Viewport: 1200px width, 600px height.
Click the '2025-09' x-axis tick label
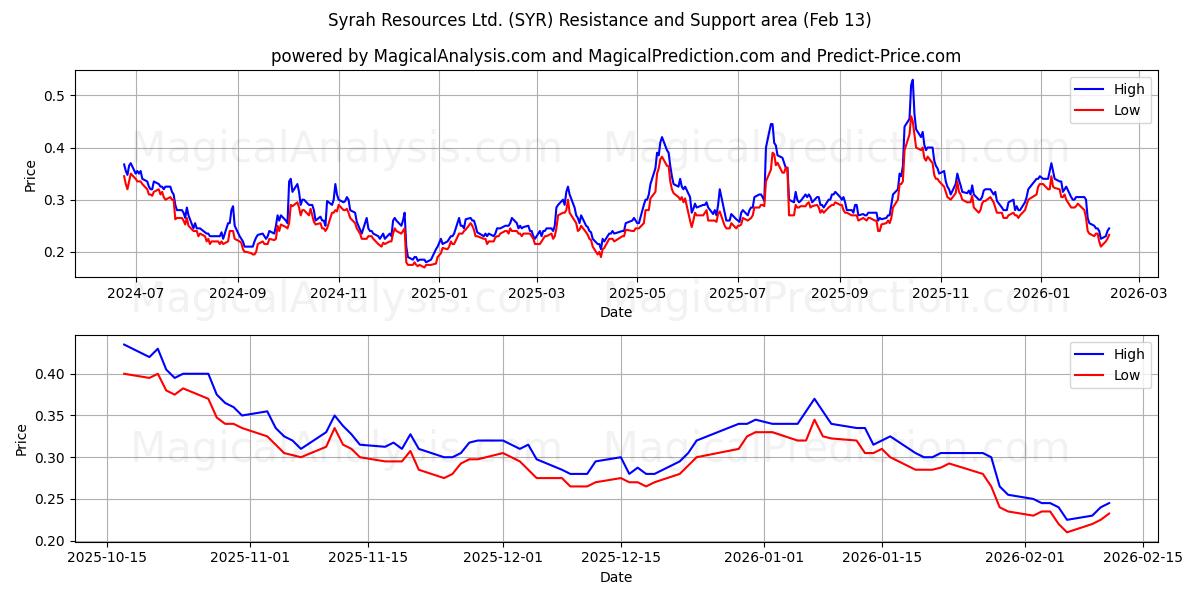click(839, 294)
